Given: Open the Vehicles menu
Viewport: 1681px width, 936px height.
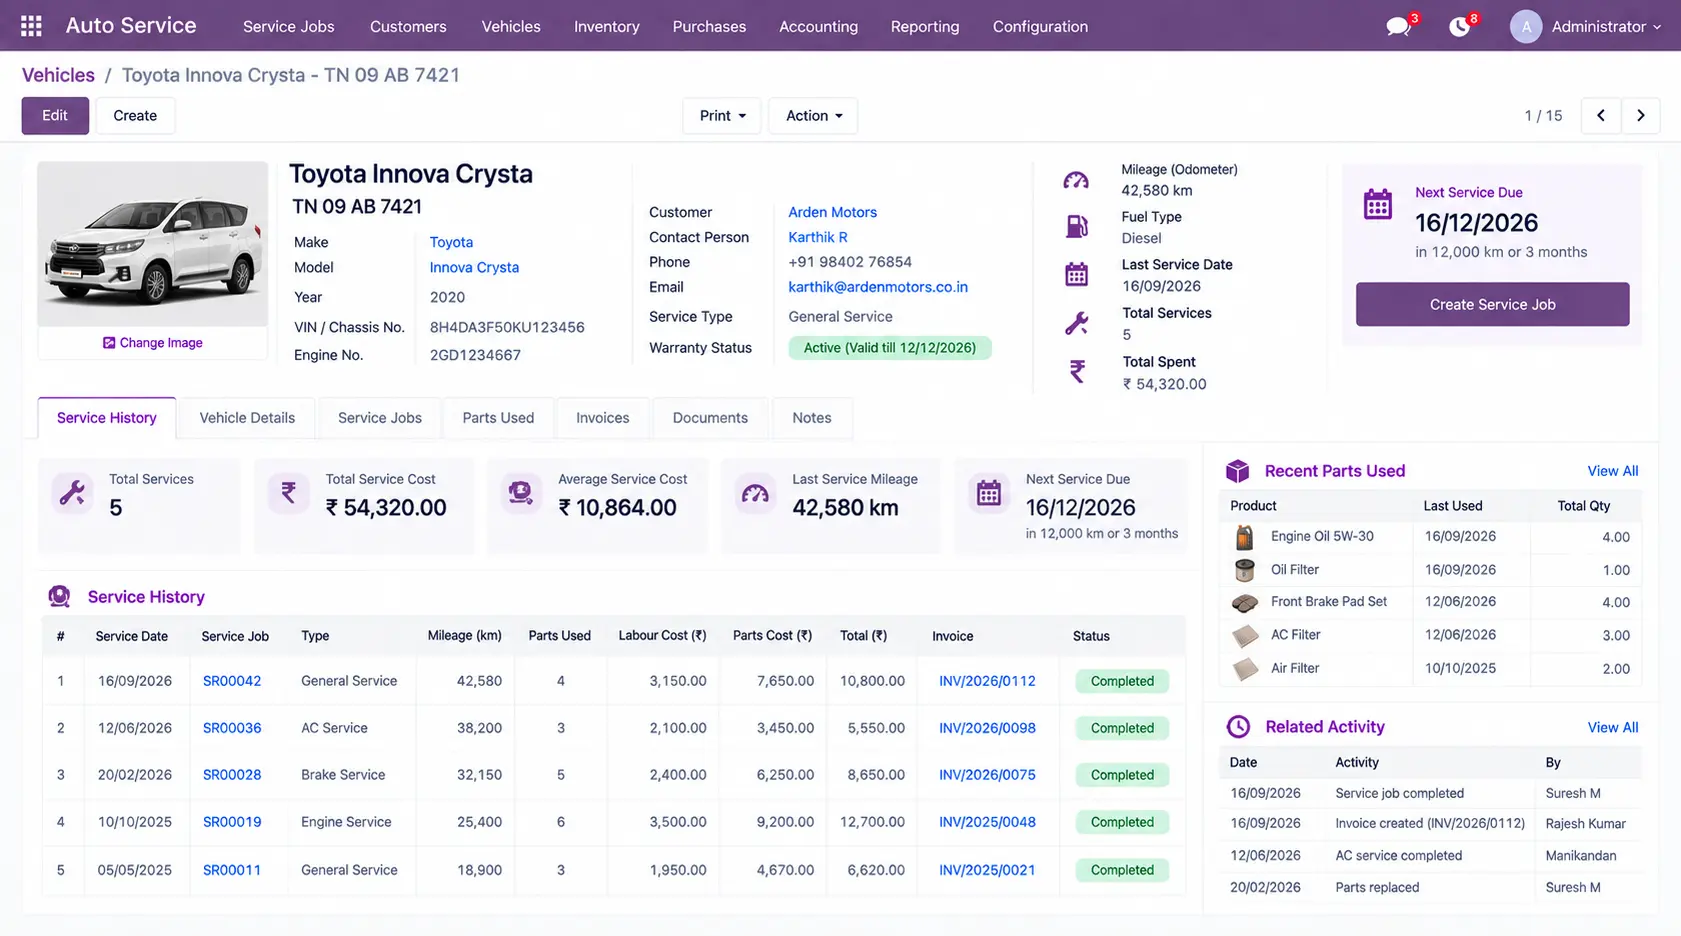Looking at the screenshot, I should [511, 27].
